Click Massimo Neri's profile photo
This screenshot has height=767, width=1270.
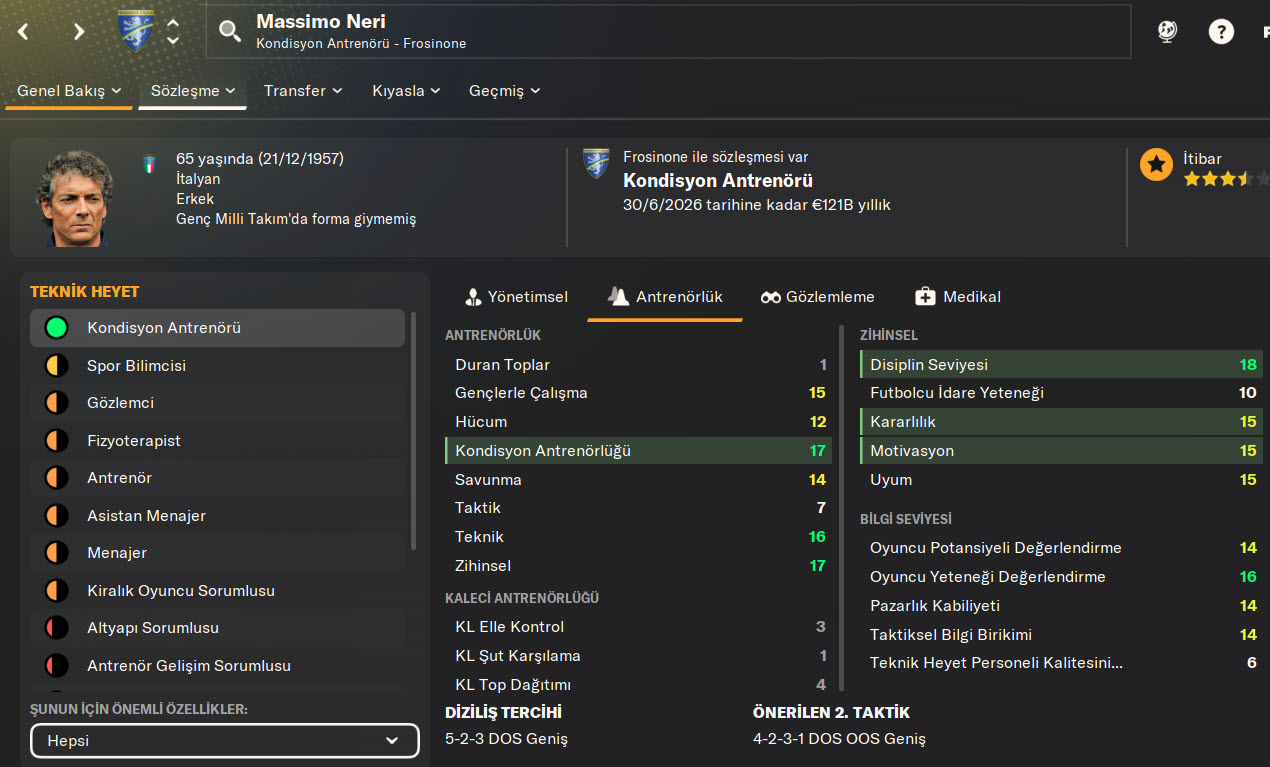(x=74, y=198)
